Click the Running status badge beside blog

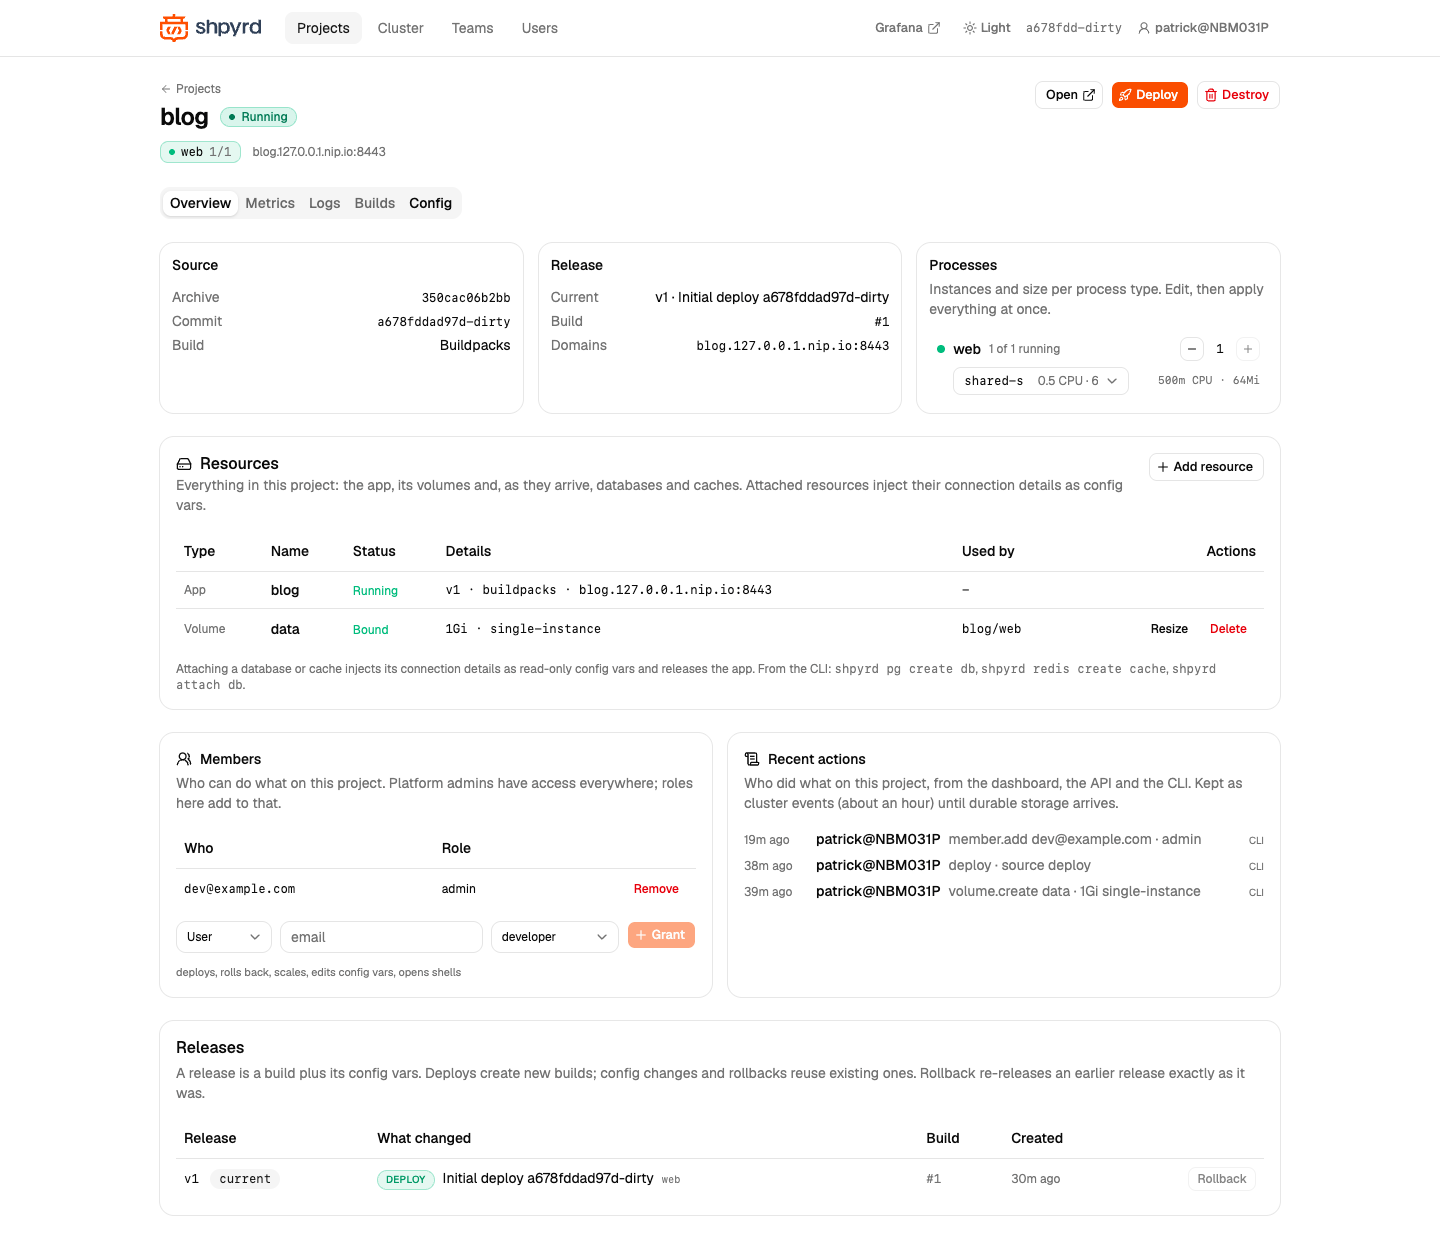click(258, 117)
